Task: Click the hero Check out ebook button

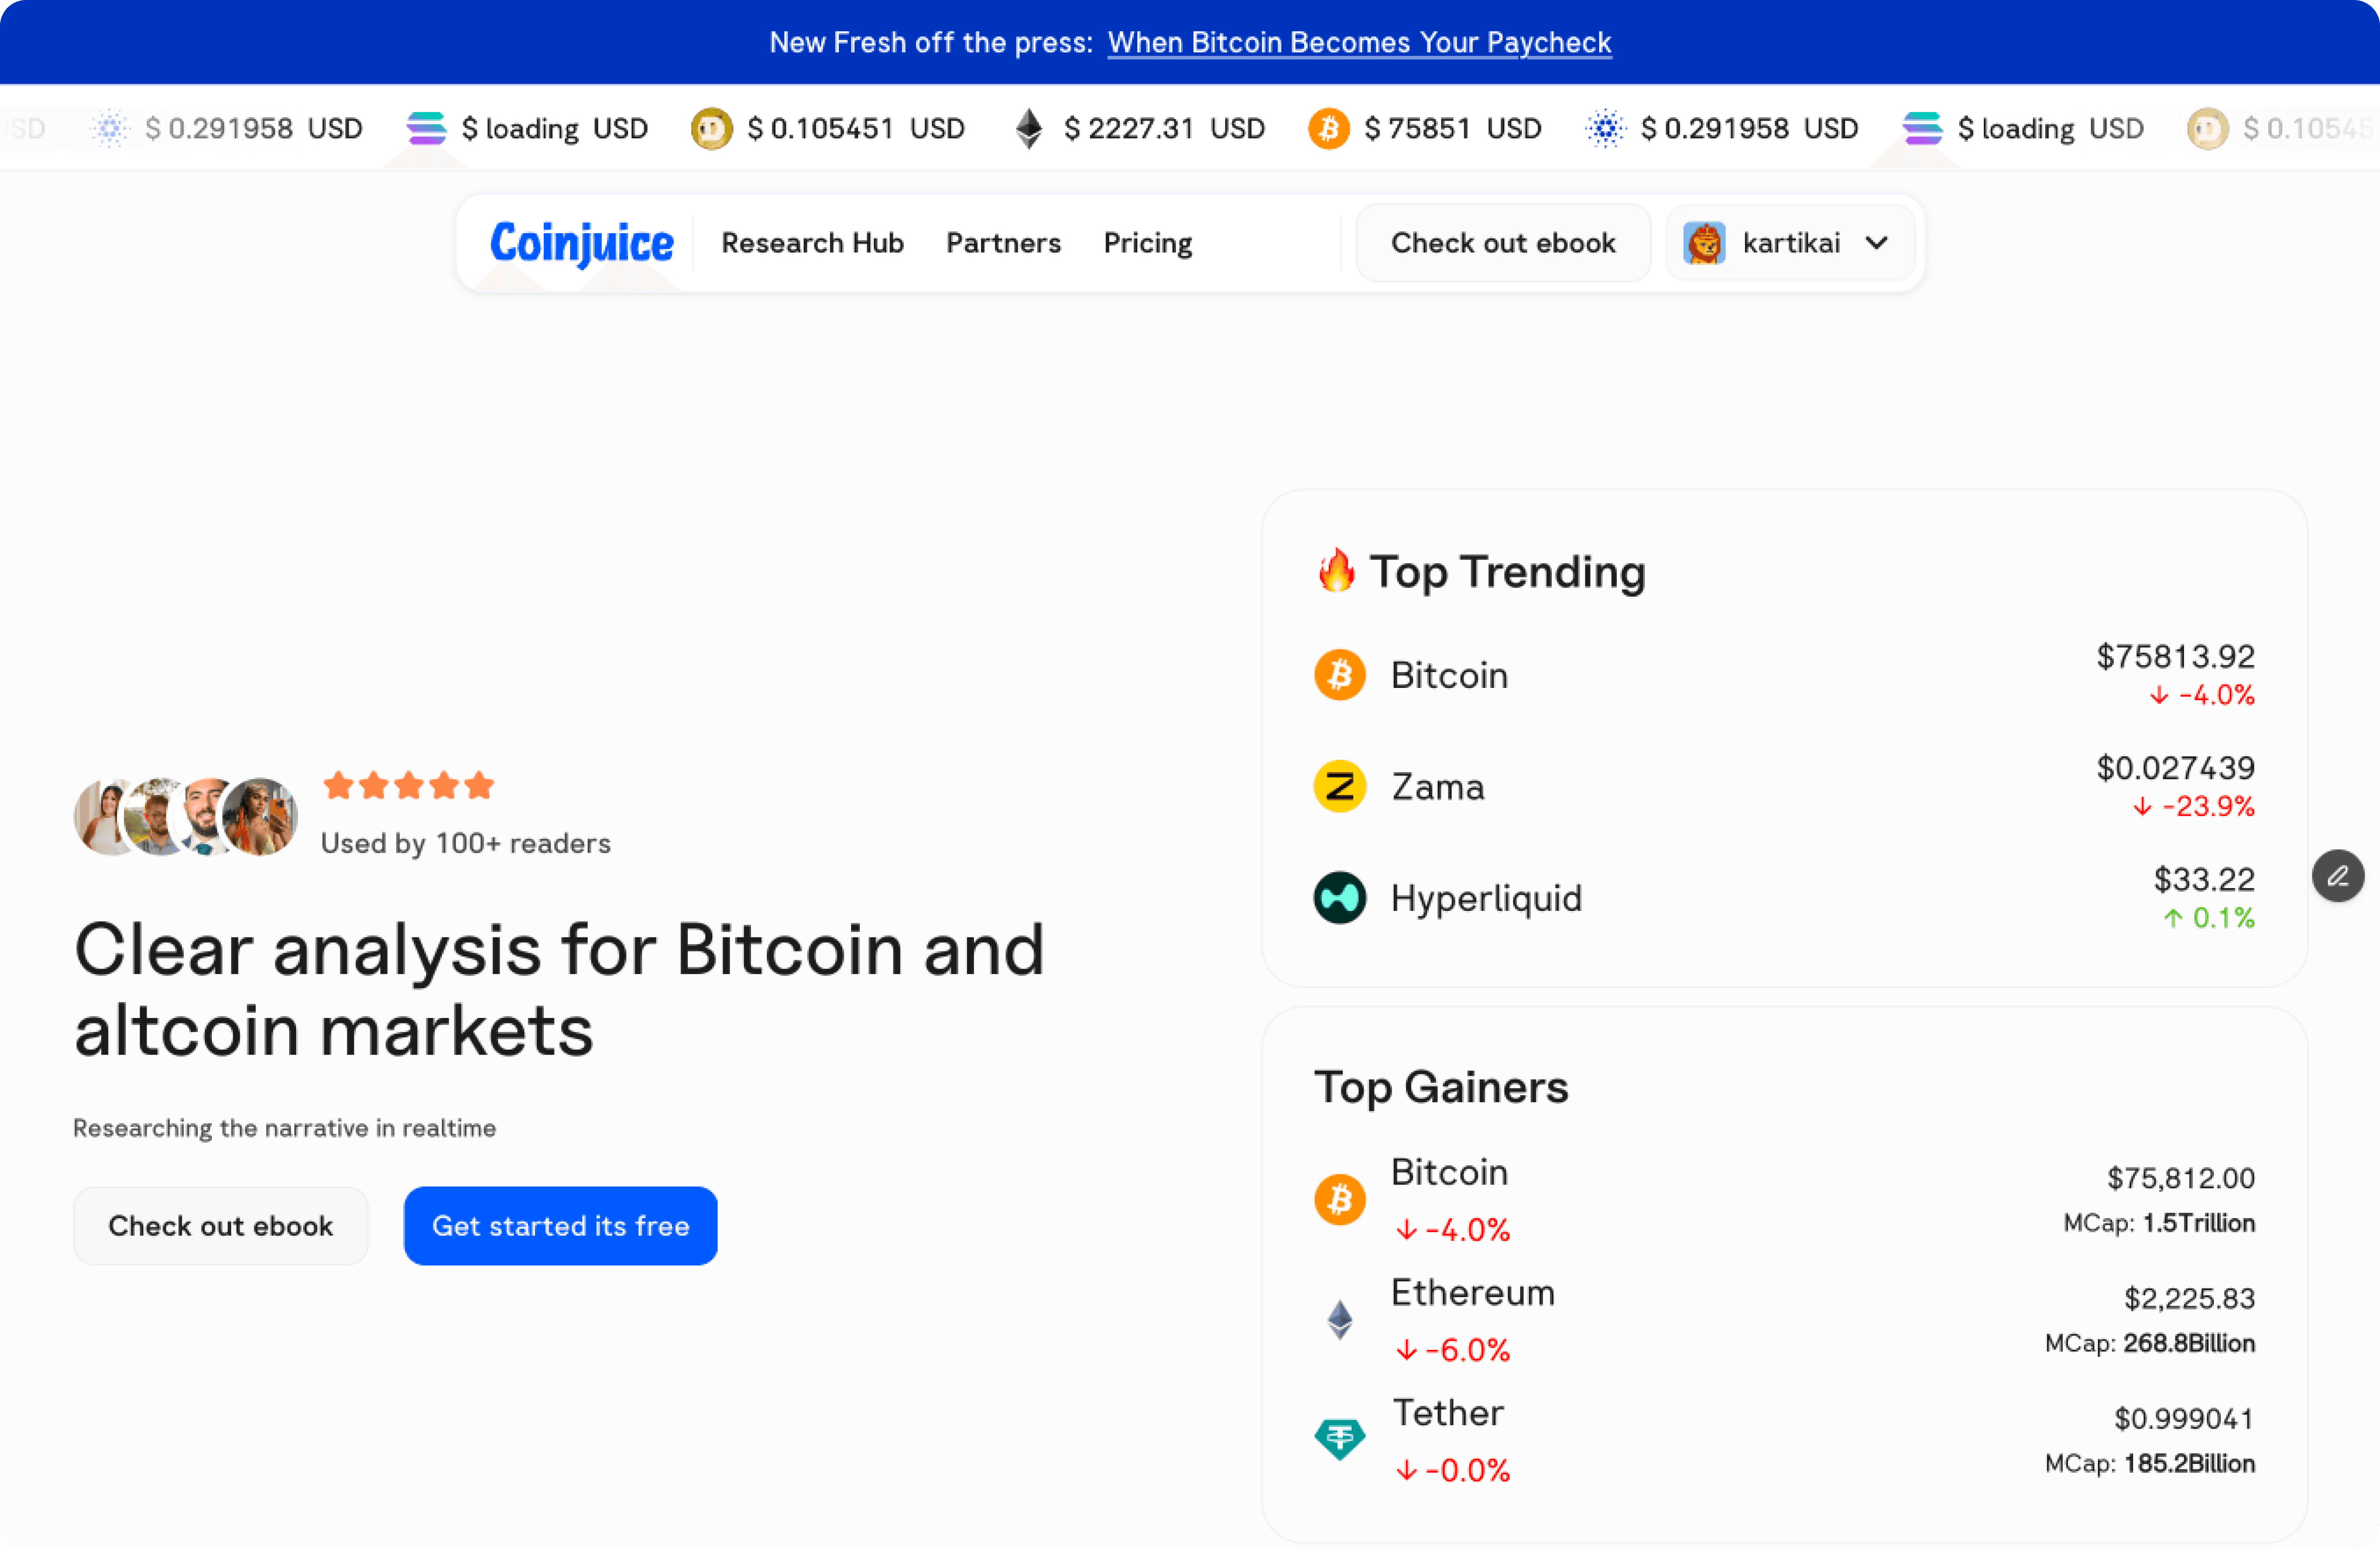Action: [220, 1226]
